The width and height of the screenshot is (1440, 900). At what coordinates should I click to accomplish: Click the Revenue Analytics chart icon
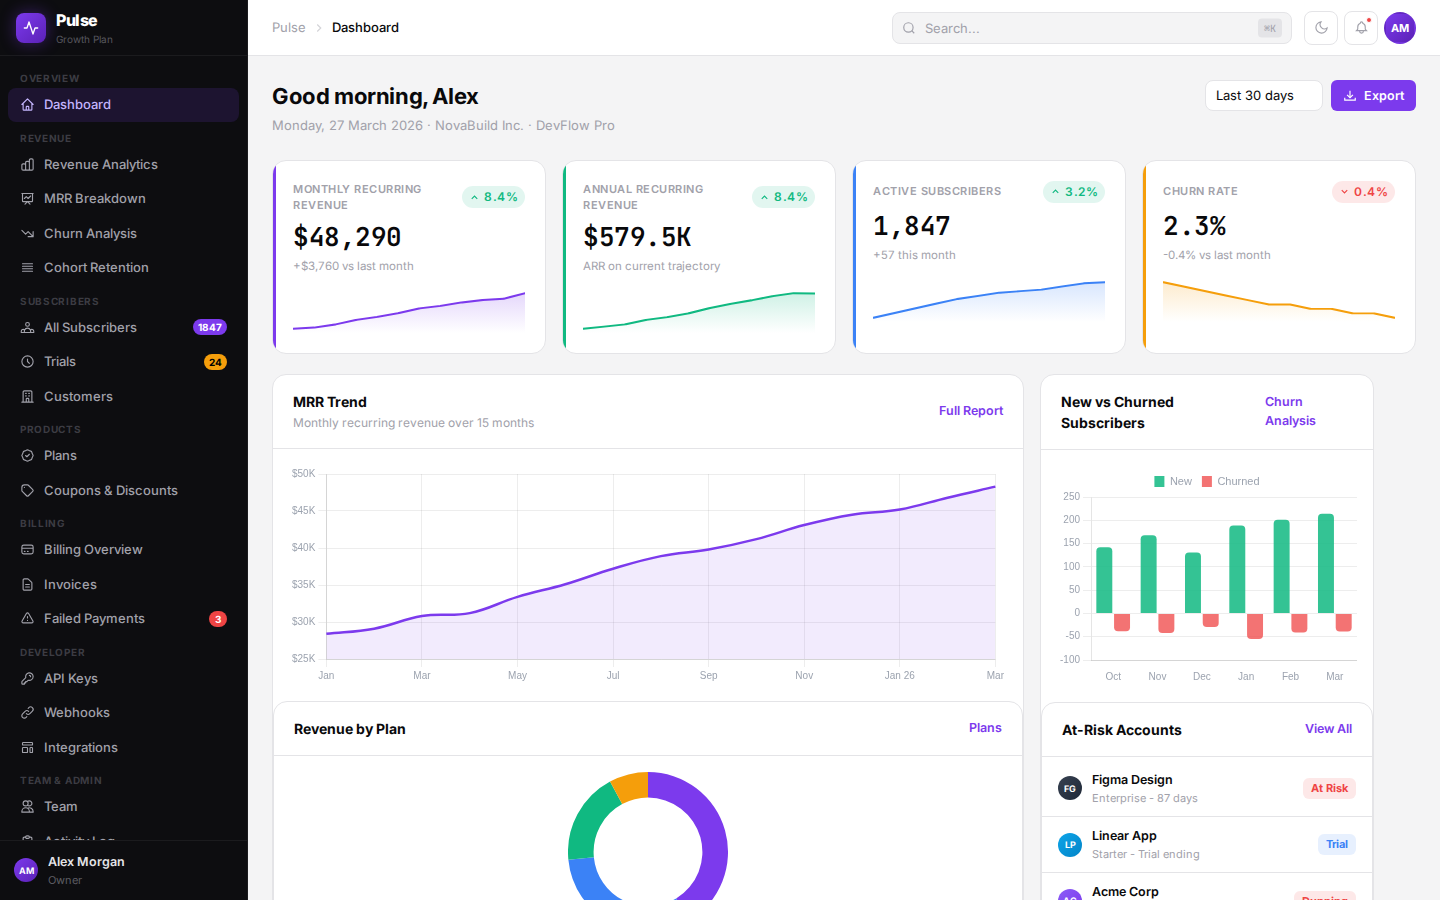pyautogui.click(x=28, y=165)
